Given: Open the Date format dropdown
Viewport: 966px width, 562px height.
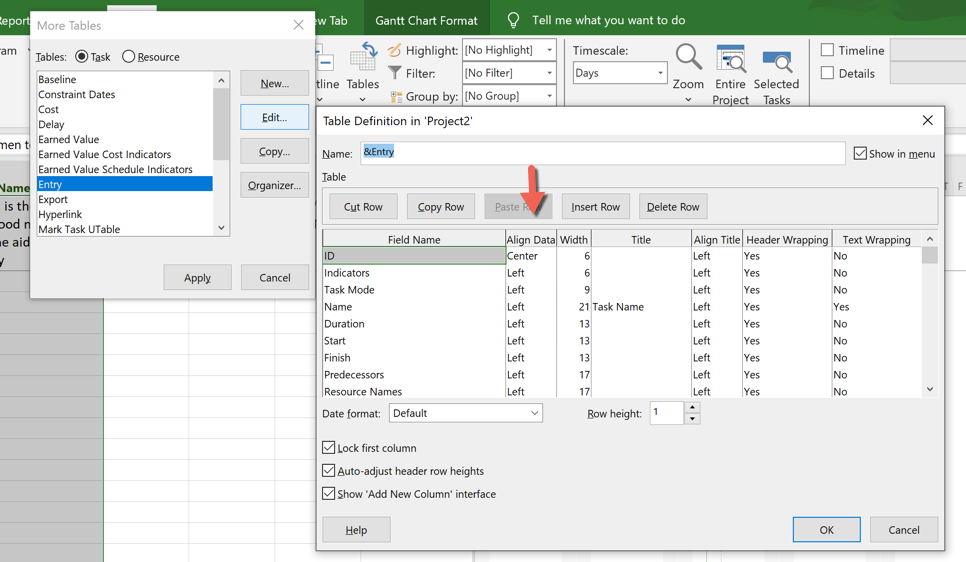Looking at the screenshot, I should tap(534, 413).
